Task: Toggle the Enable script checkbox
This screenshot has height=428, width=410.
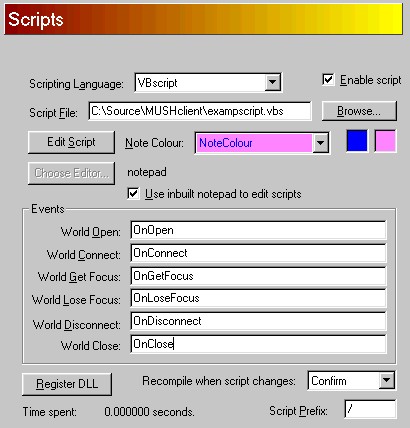Action: (328, 80)
